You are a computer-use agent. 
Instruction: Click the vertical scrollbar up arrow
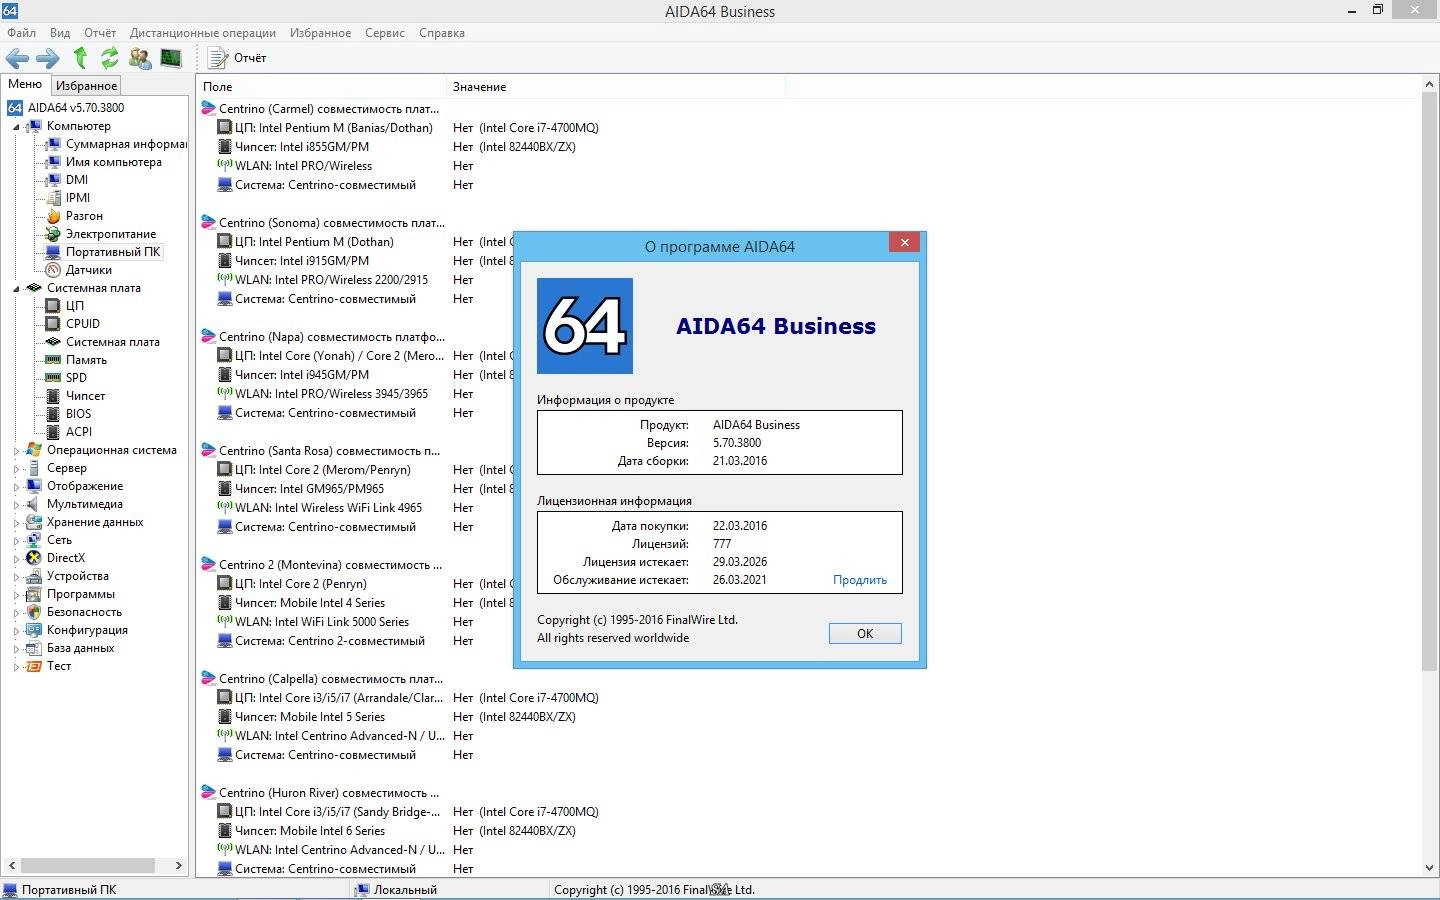coord(1429,86)
